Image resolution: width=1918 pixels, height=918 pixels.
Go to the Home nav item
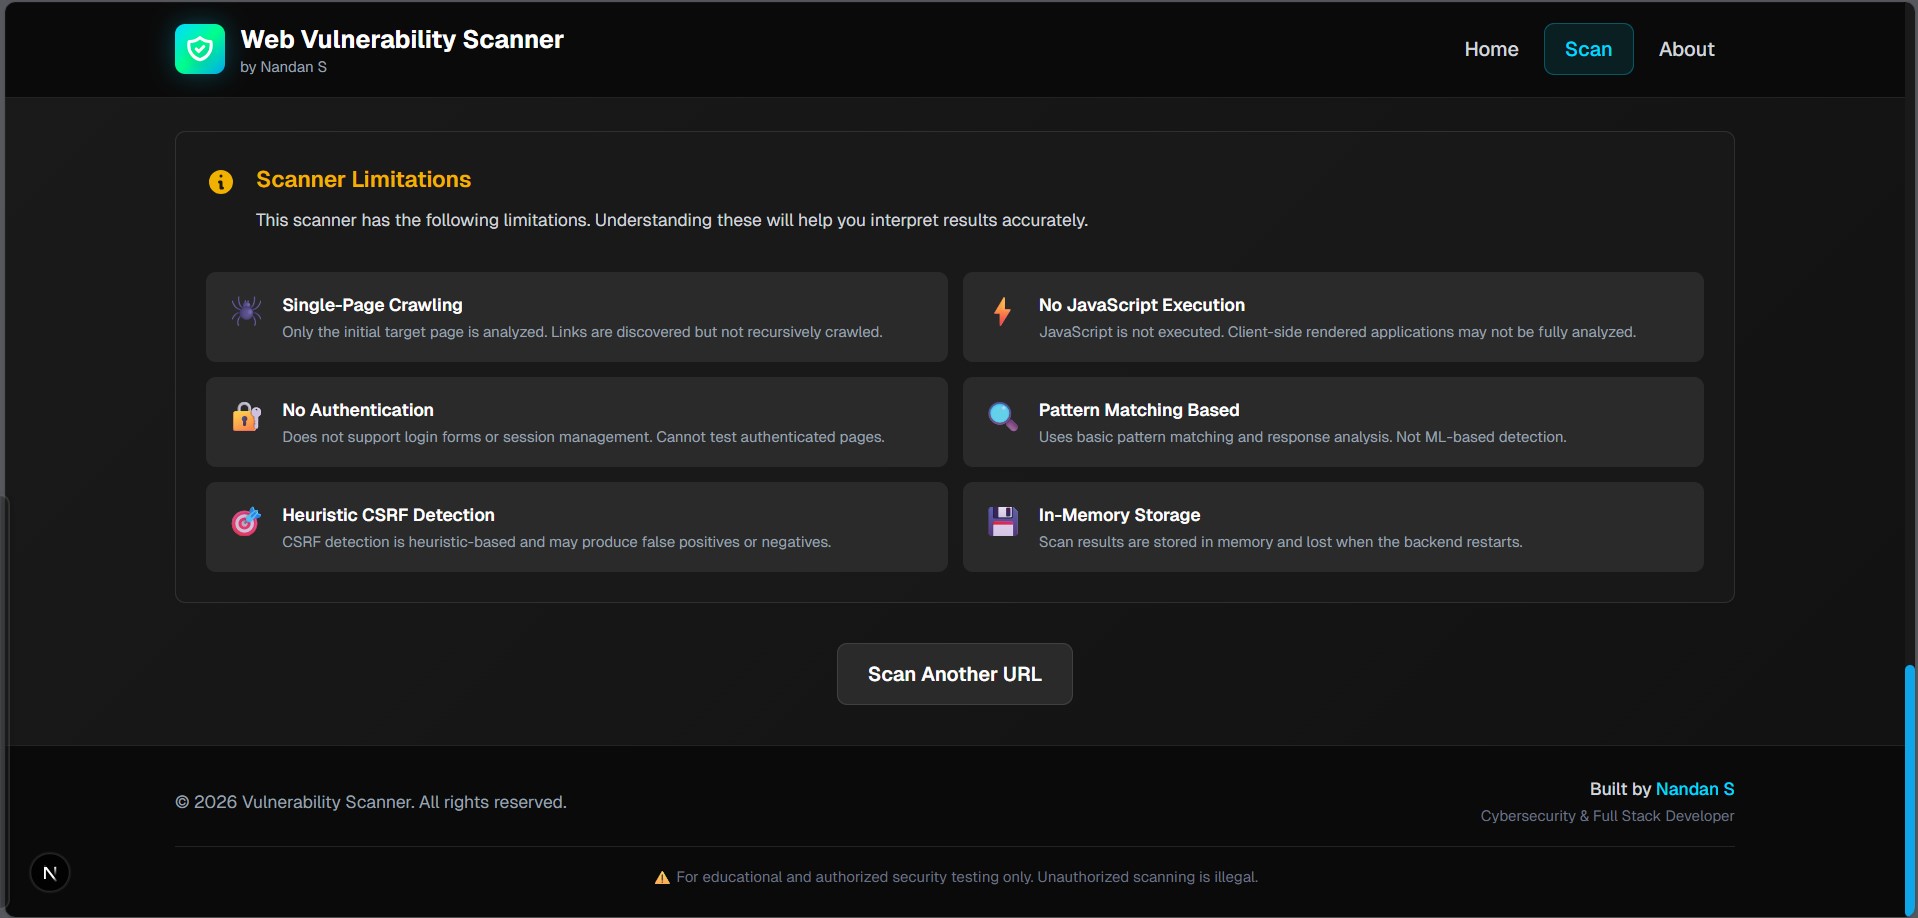[x=1491, y=49]
